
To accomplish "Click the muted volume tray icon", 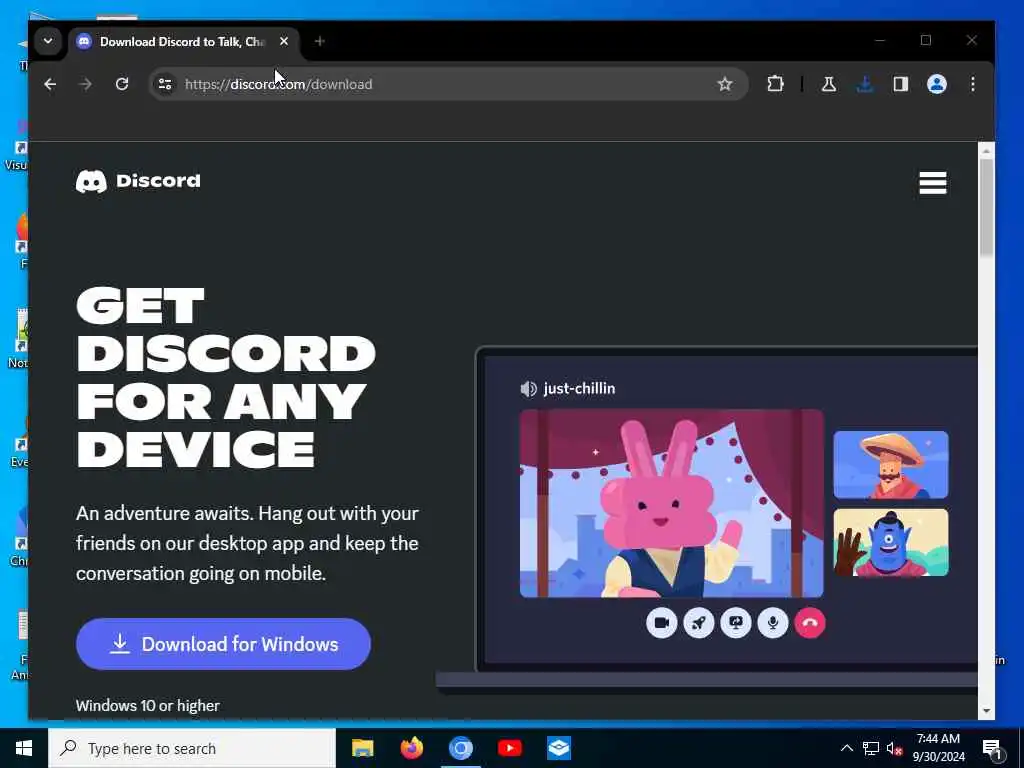I will point(895,748).
